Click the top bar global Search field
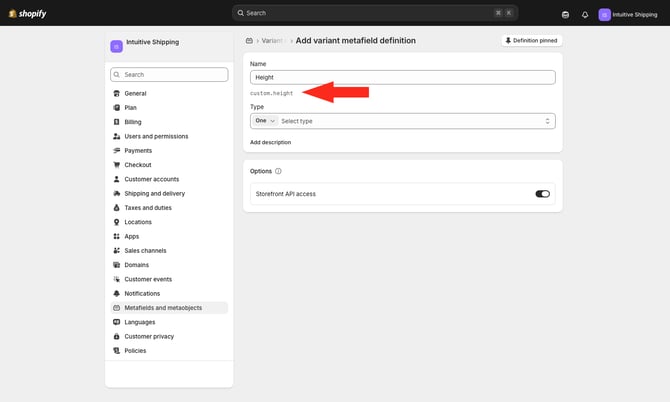 point(375,13)
